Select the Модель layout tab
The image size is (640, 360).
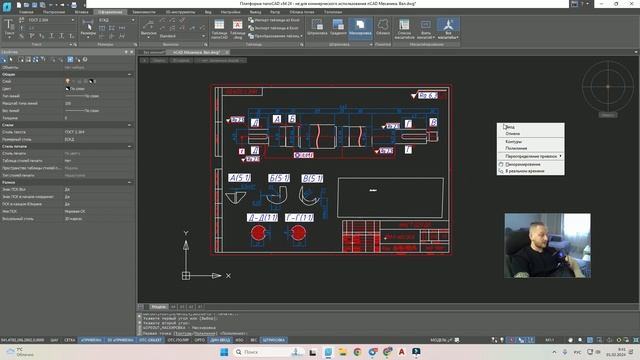(158, 307)
